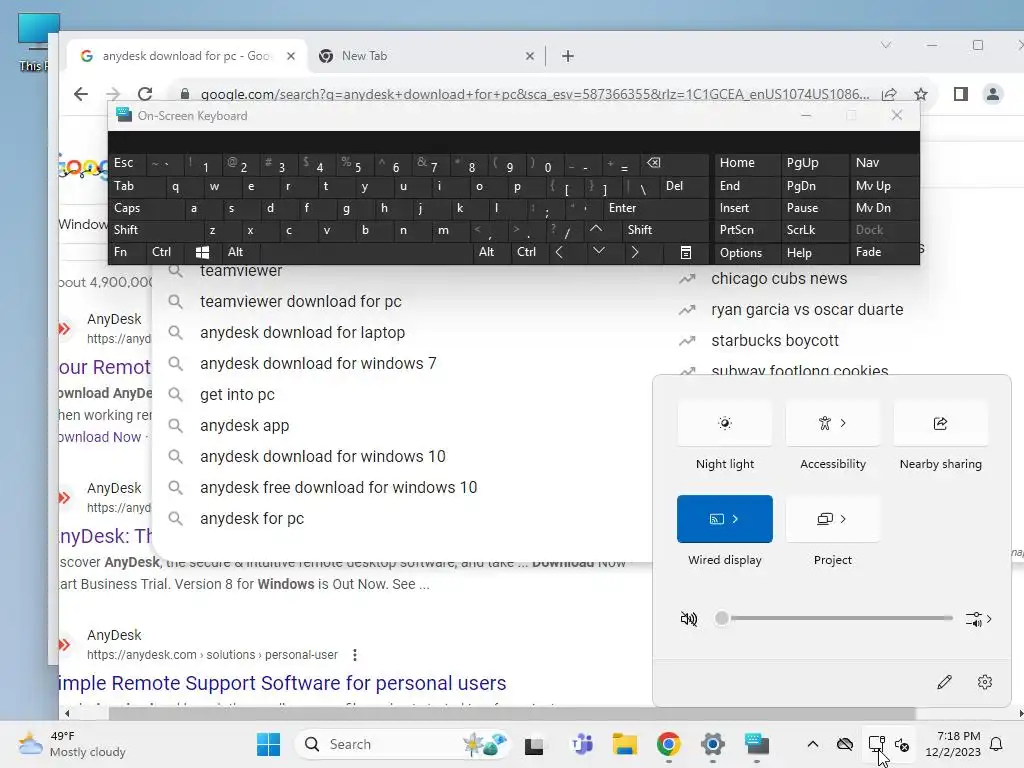This screenshot has width=1024, height=768.
Task: Tap the Help key on keyboard
Action: [814, 252]
